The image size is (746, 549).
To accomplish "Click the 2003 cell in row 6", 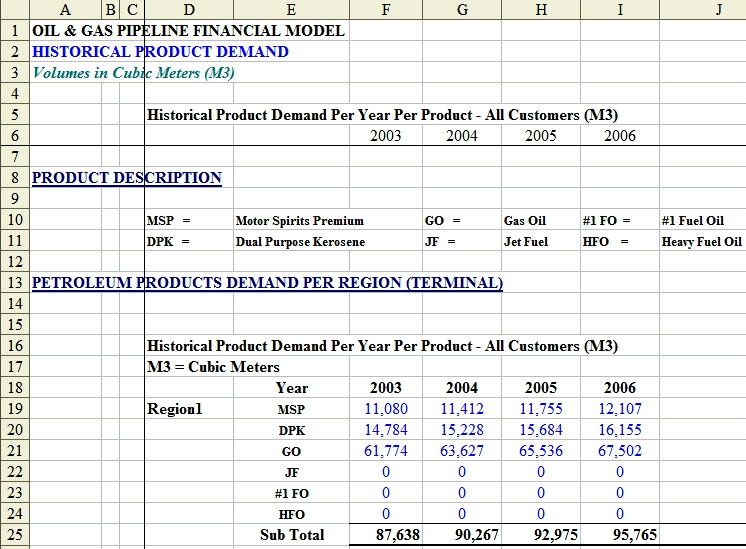I will click(x=386, y=136).
